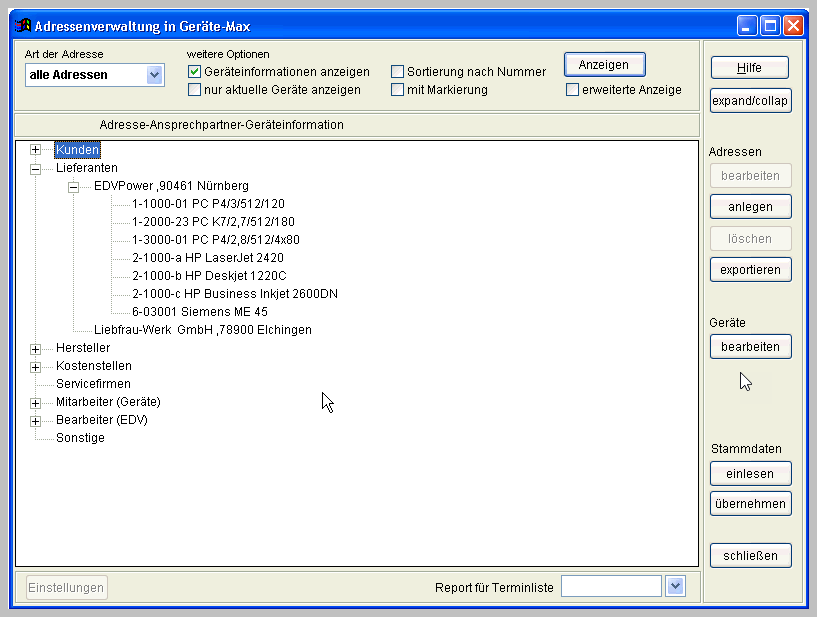817x617 pixels.
Task: Expand the Kostenstellen tree node
Action: pos(36,366)
